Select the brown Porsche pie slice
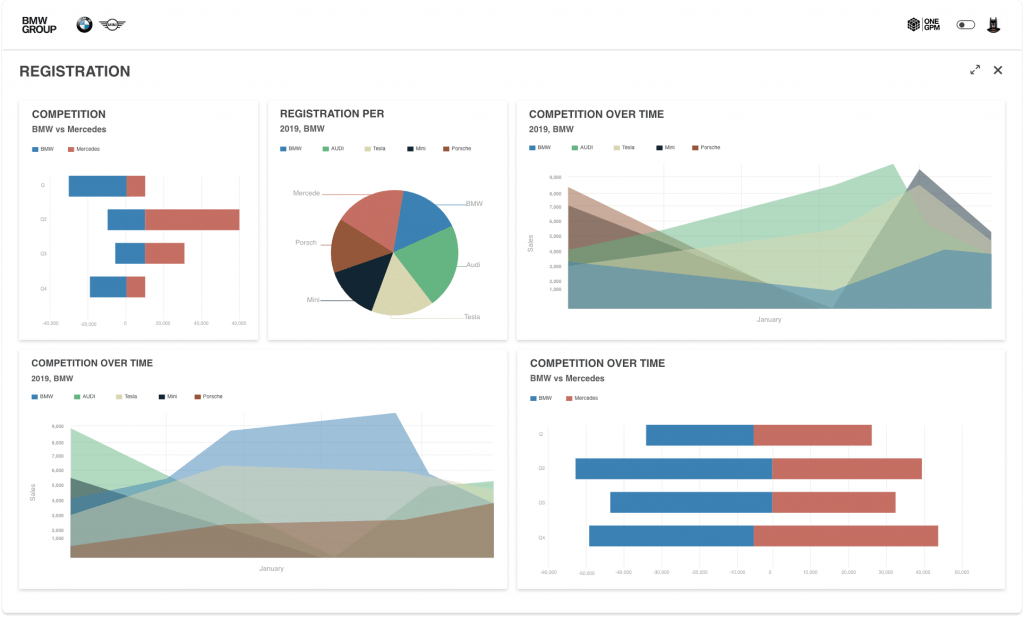This screenshot has height=617, width=1024. 355,247
